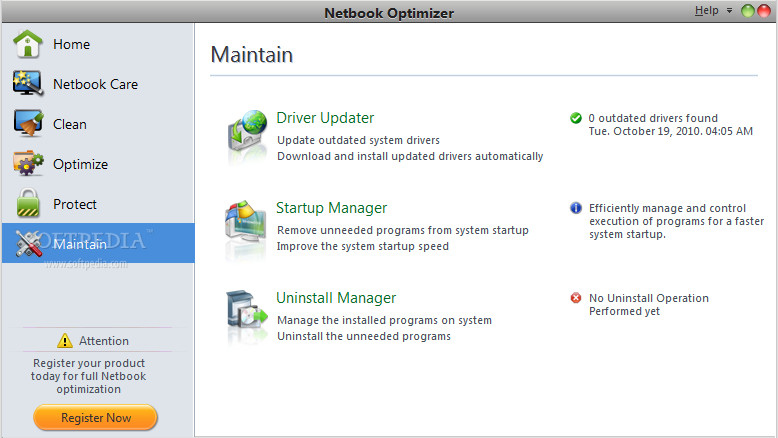Click the green check status icon
The image size is (778, 438).
[x=576, y=118]
